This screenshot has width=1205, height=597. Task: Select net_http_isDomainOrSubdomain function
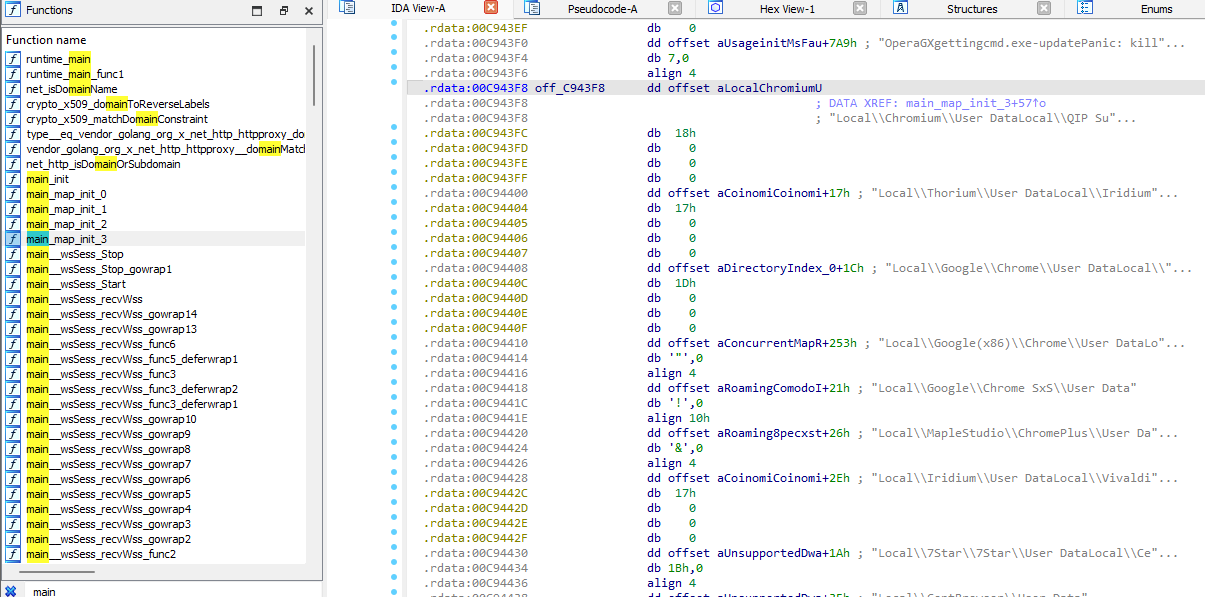click(x=103, y=164)
